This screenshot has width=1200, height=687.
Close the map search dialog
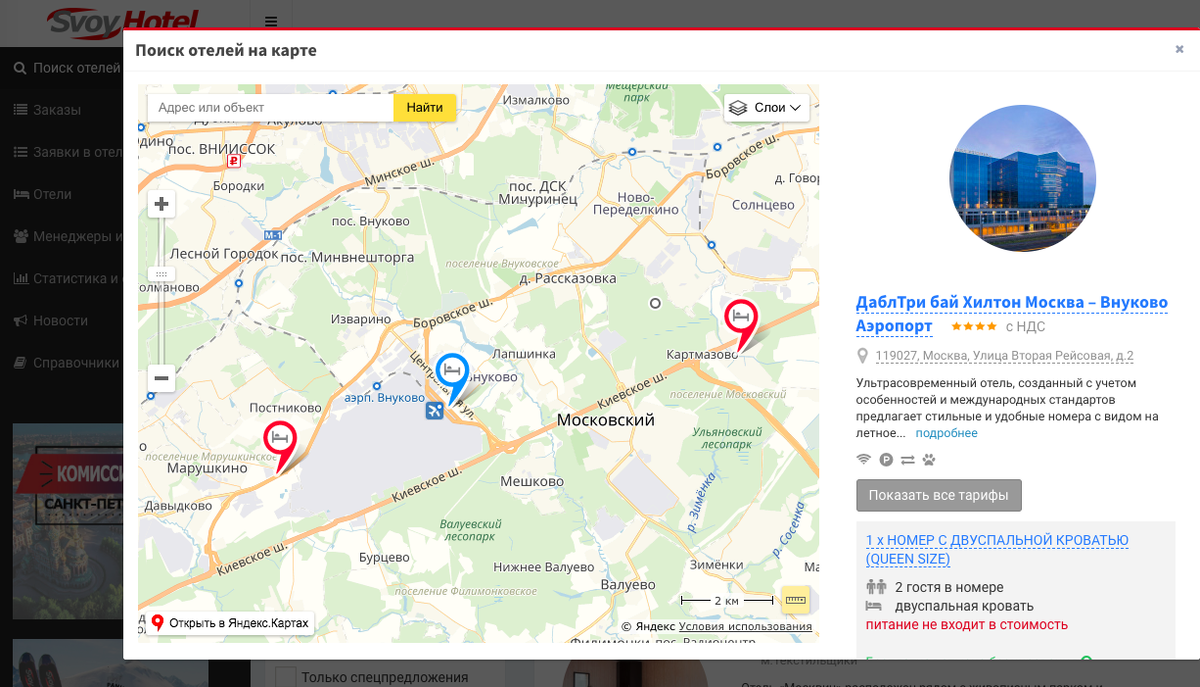pos(1179,49)
